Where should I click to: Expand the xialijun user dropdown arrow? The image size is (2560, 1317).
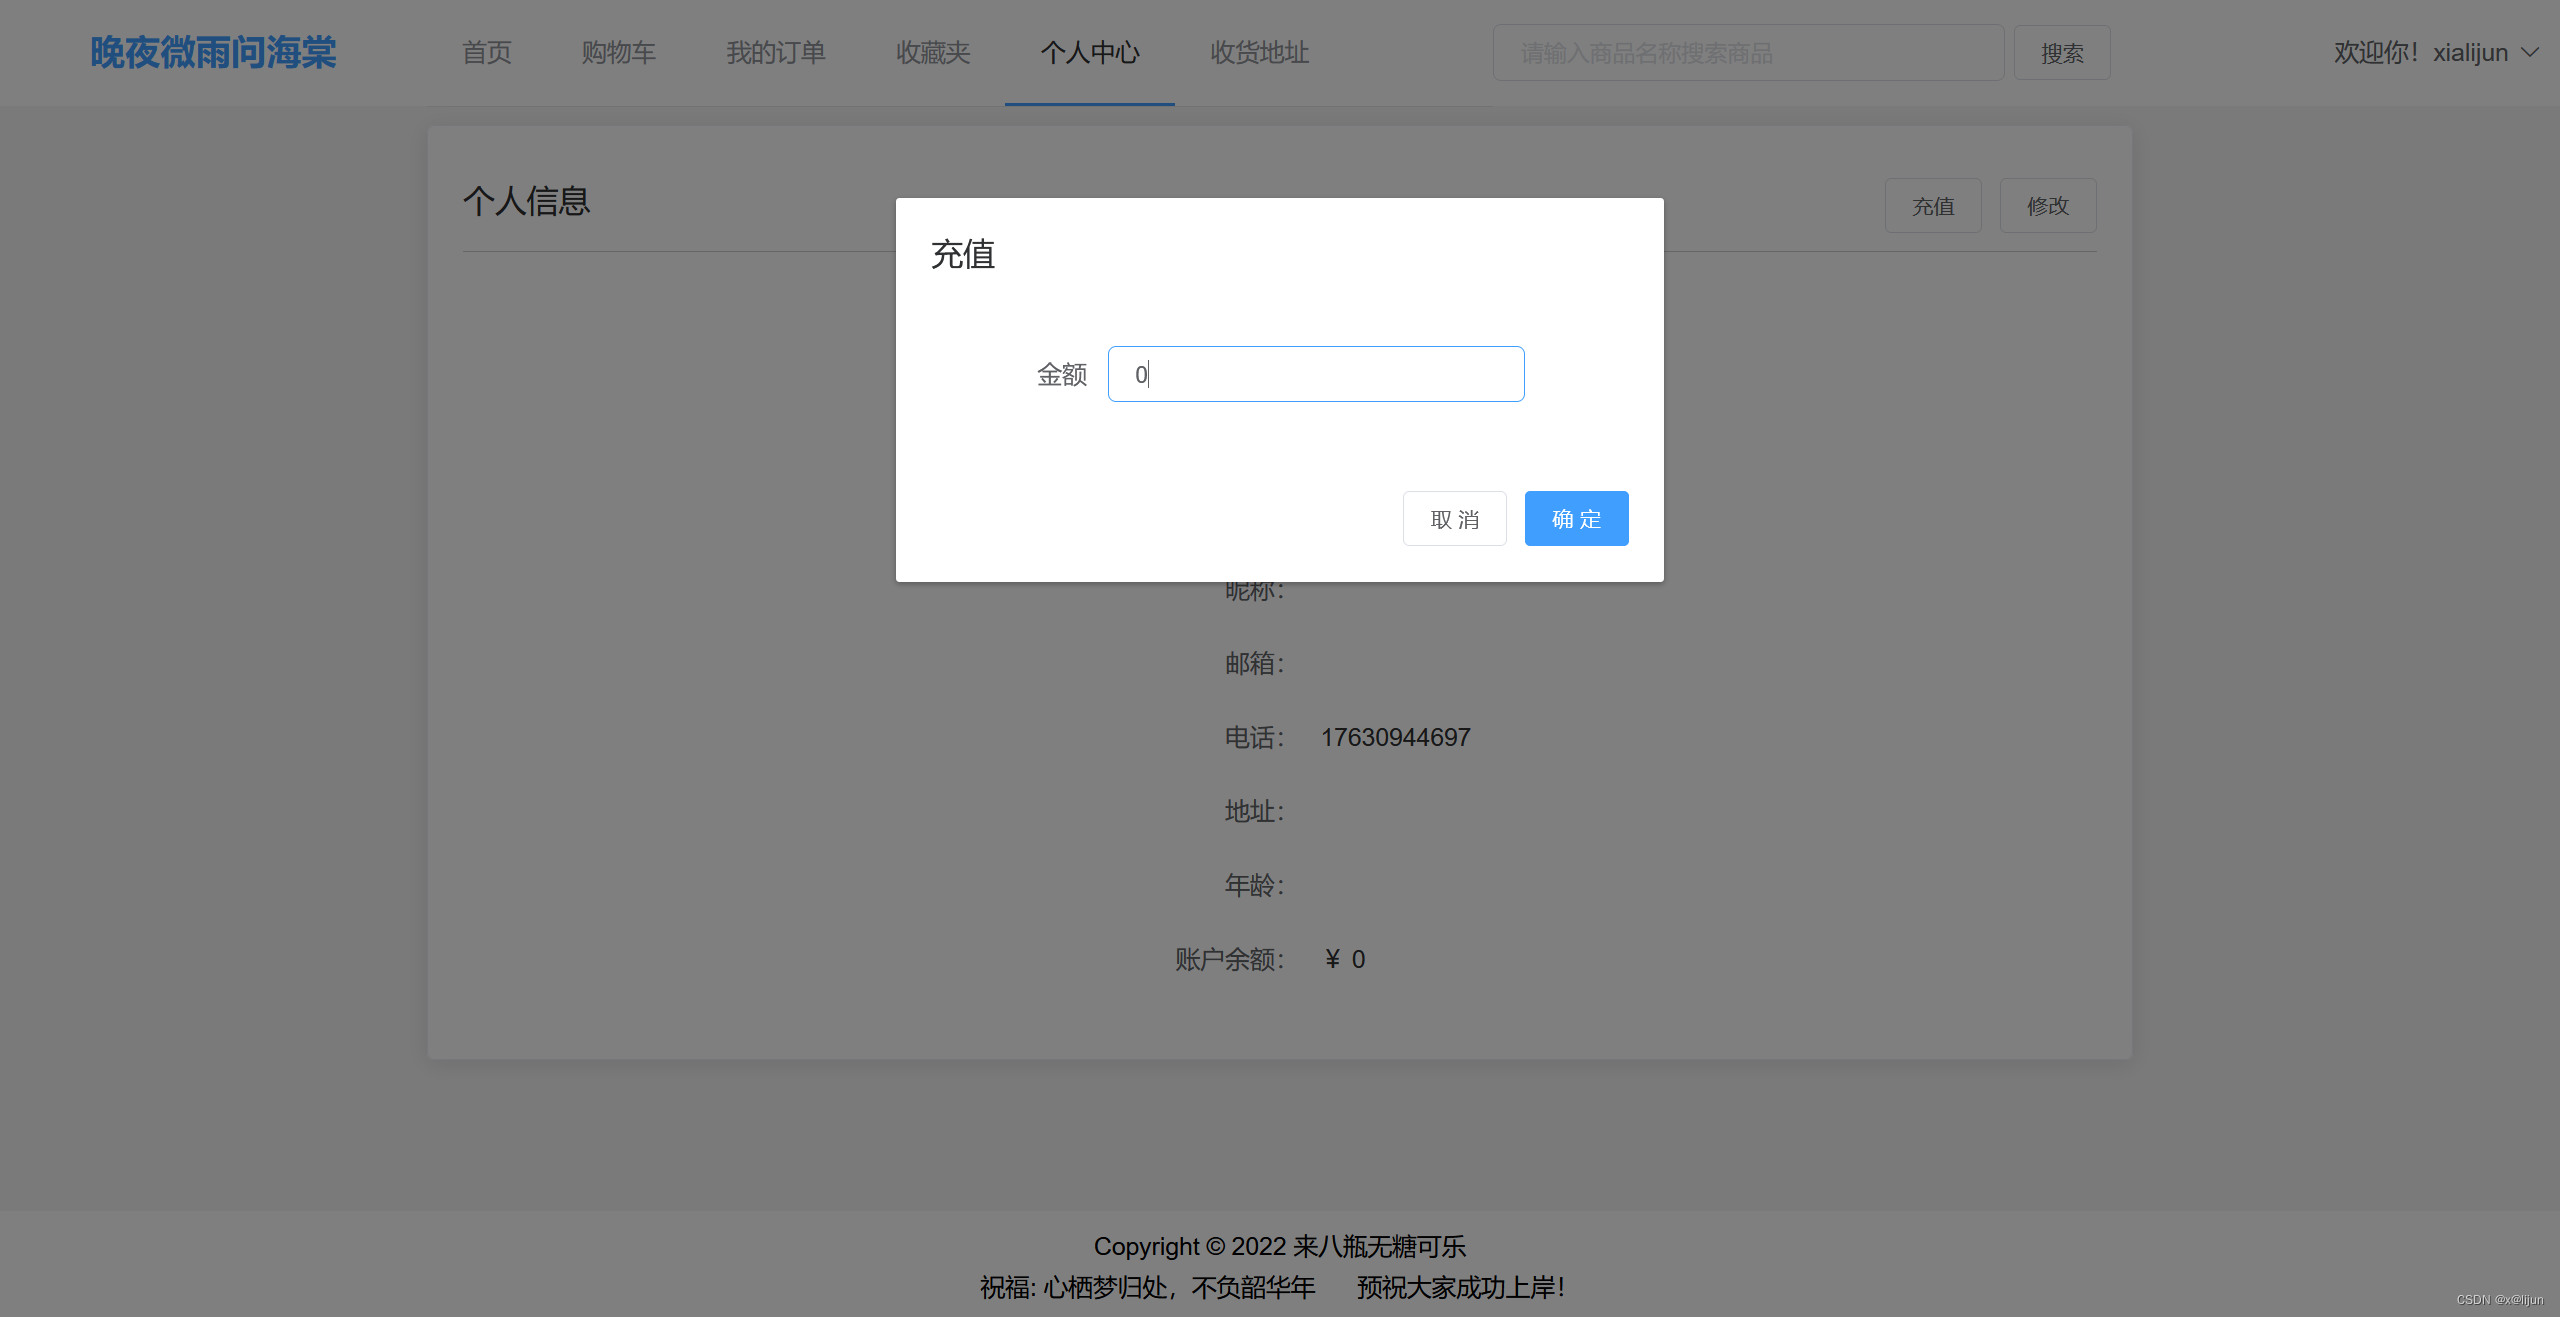coord(2530,52)
